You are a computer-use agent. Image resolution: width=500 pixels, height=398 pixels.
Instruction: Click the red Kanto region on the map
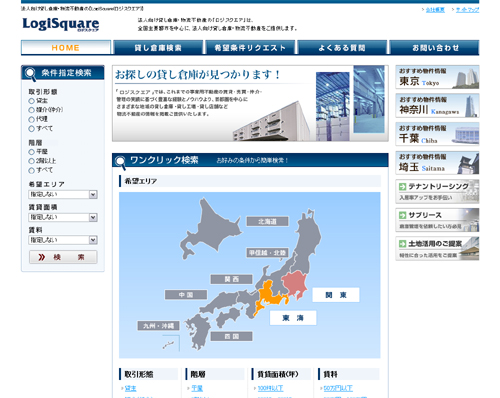(x=295, y=284)
